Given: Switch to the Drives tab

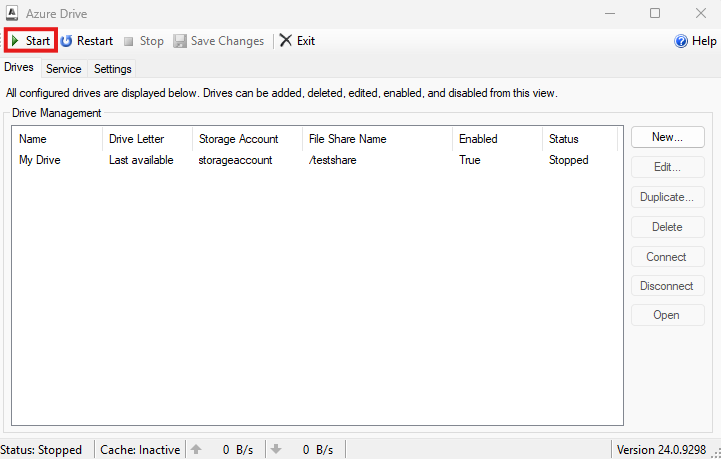Looking at the screenshot, I should click(x=19, y=67).
